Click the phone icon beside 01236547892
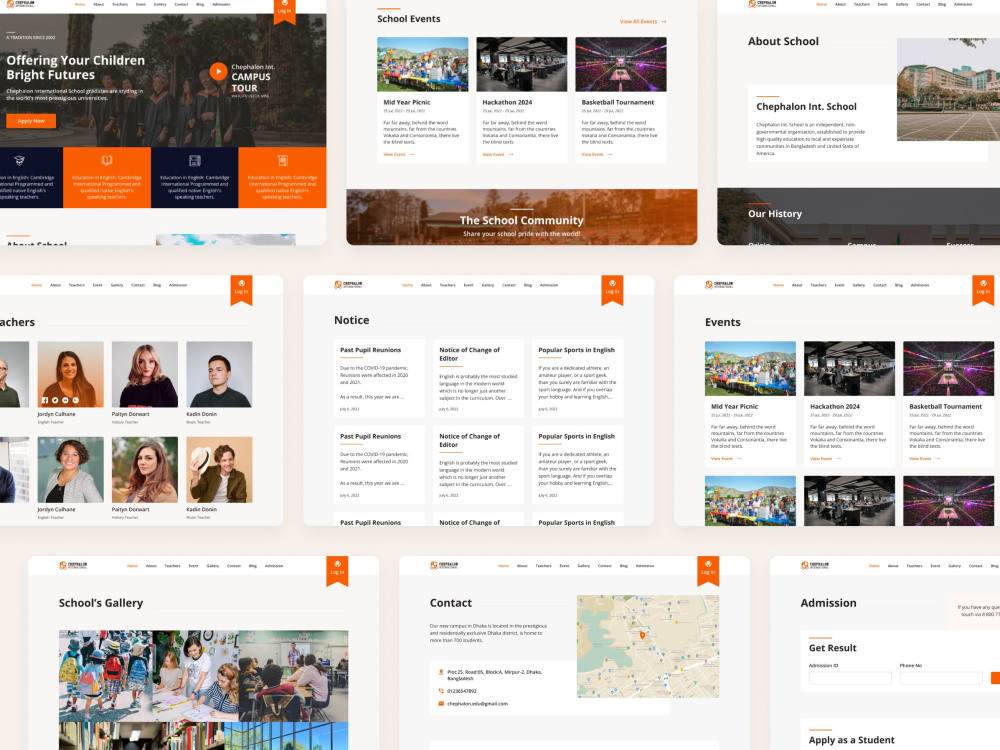Screen dimensions: 1000x750 (x=441, y=691)
